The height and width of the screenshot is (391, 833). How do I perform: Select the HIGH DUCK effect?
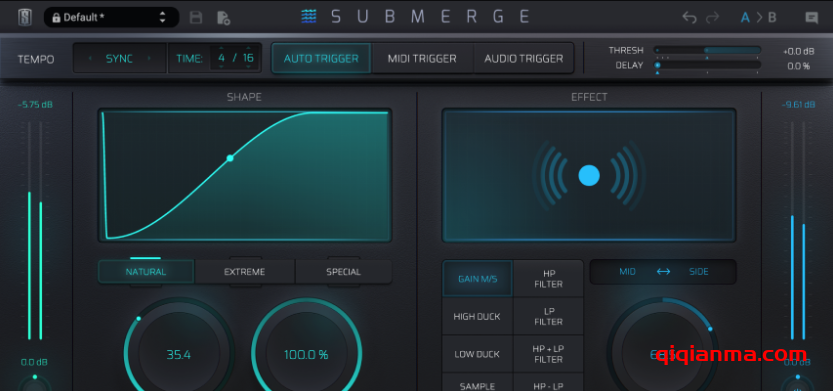click(477, 317)
